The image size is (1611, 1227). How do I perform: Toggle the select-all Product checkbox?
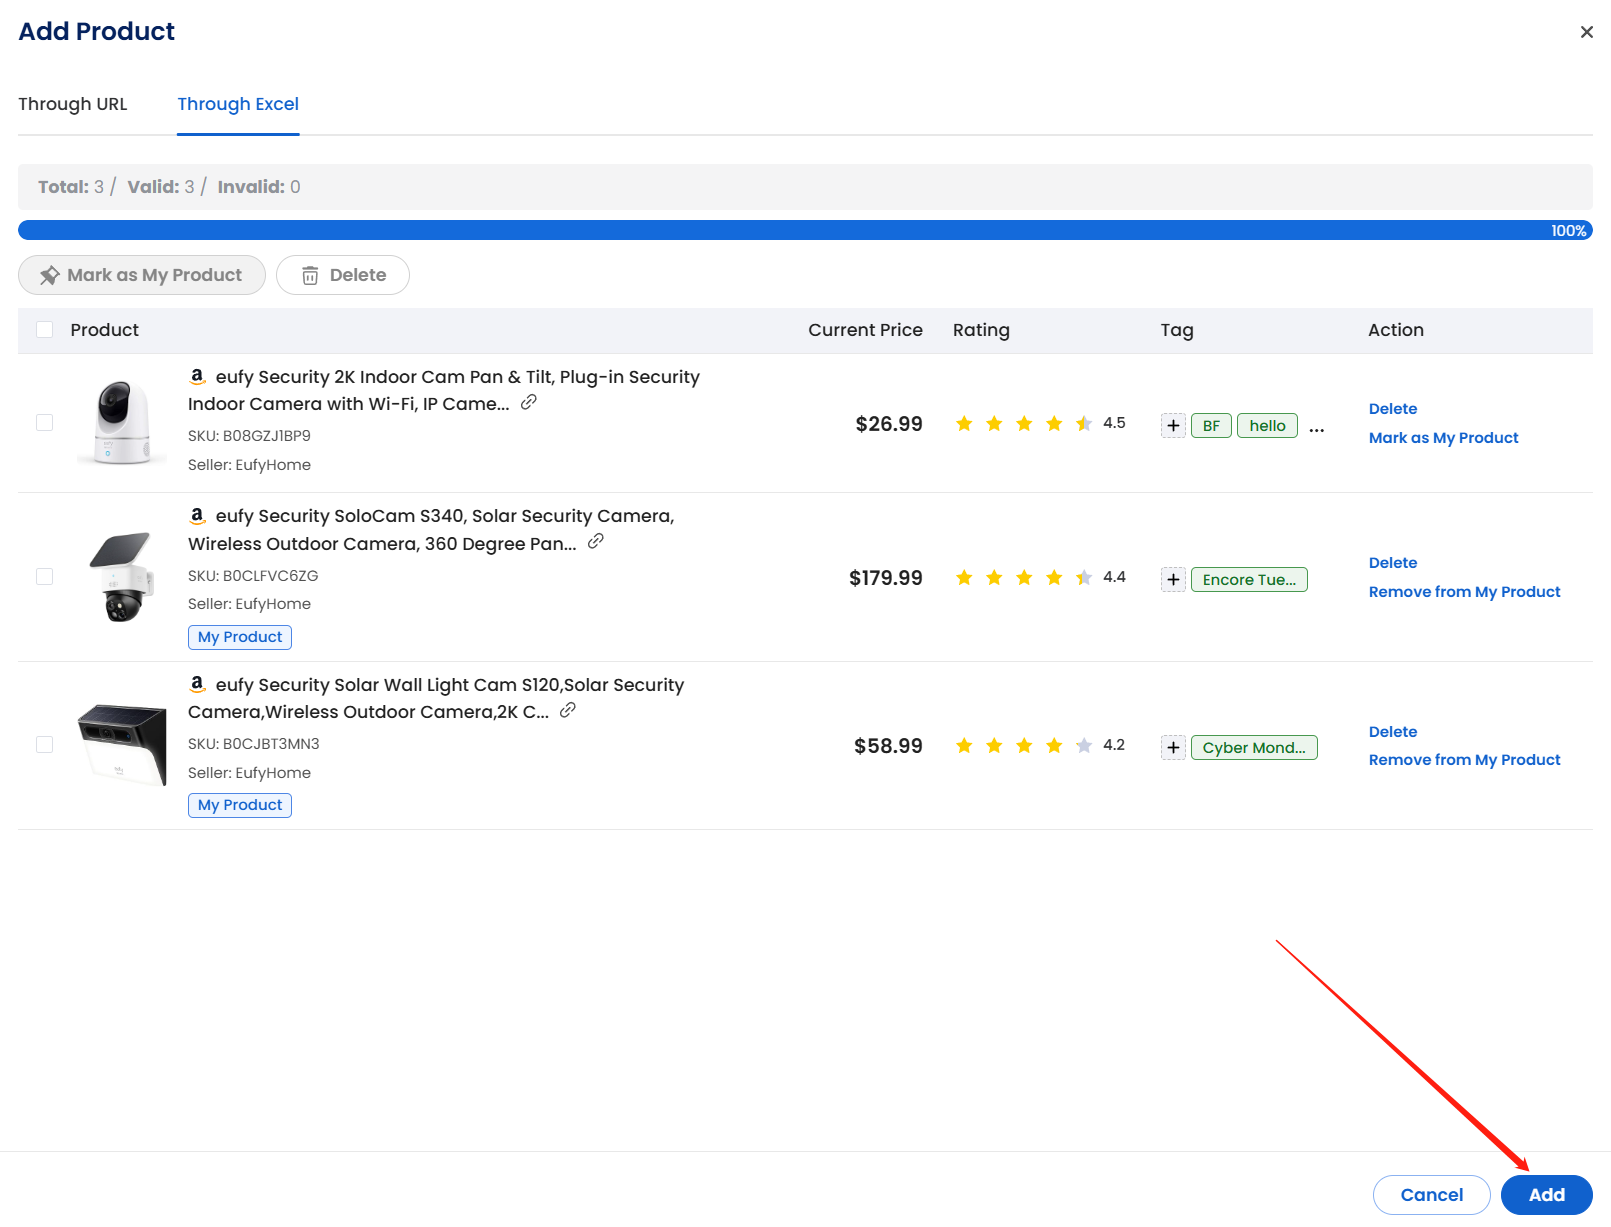(x=45, y=330)
